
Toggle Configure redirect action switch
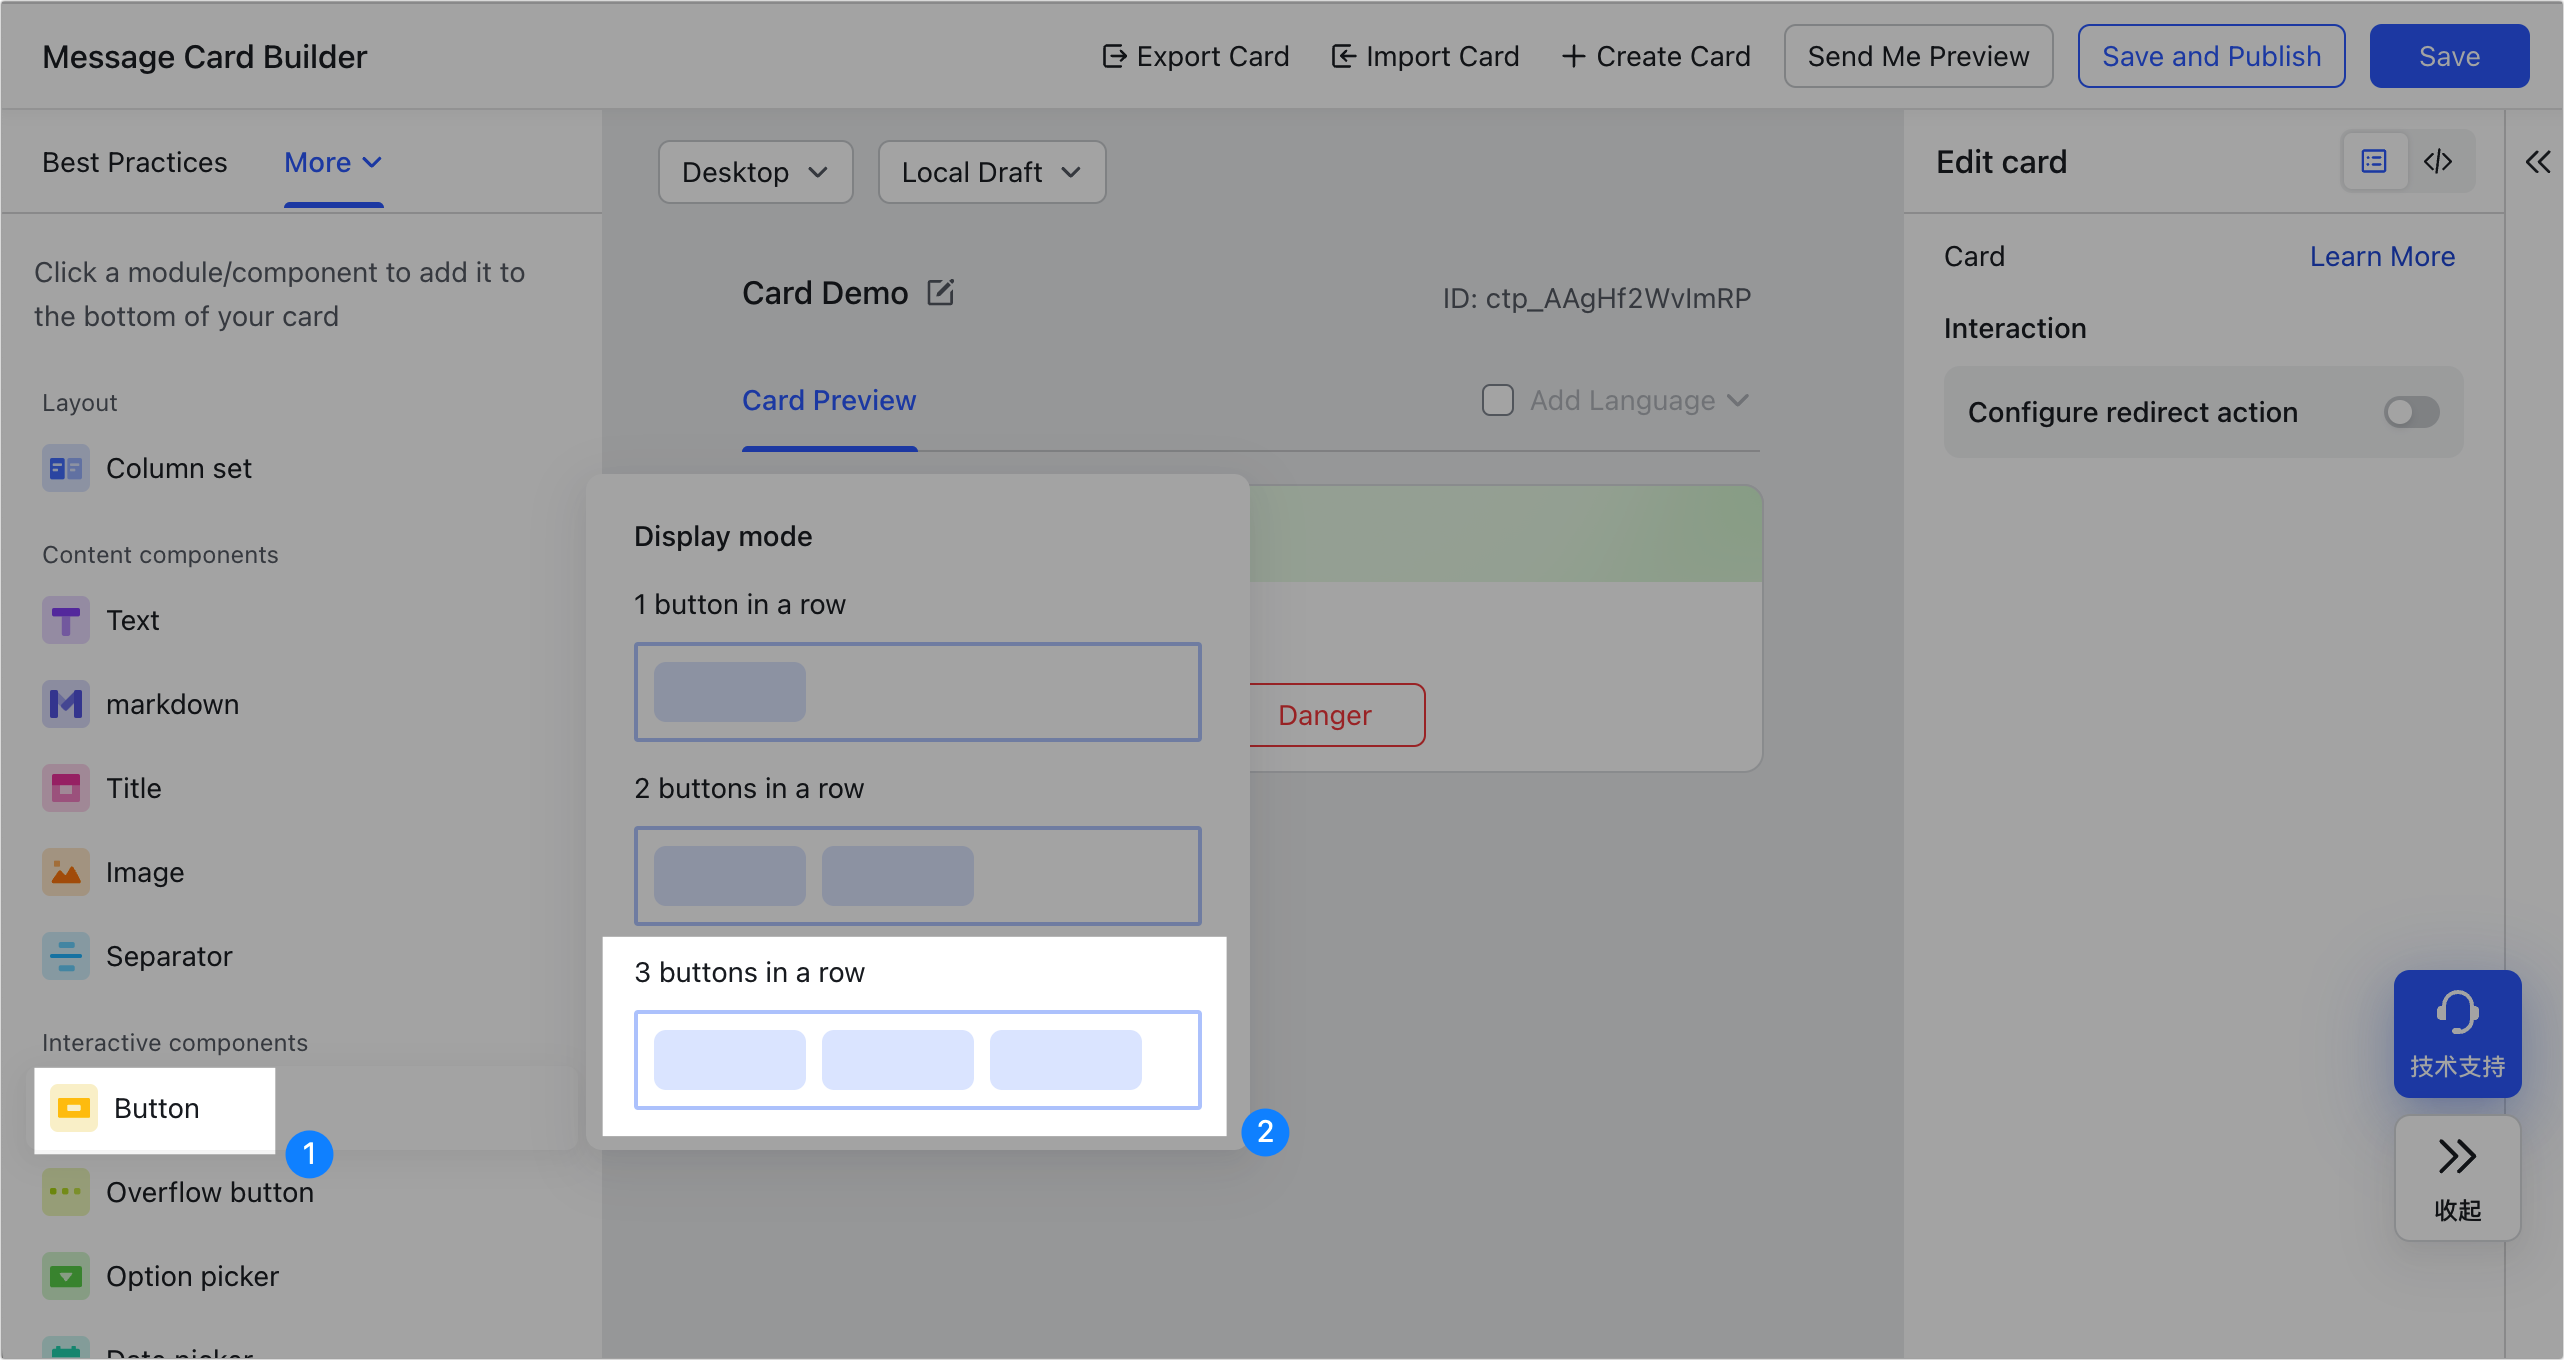2411,412
